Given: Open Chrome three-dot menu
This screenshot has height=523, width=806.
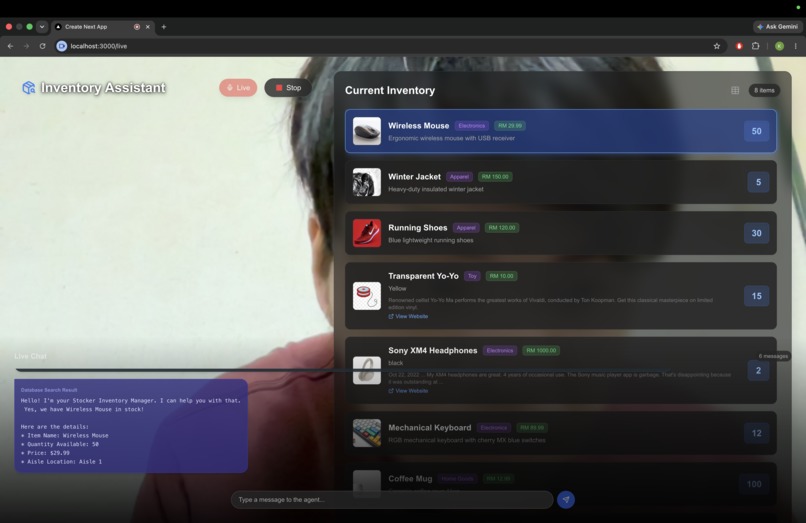Looking at the screenshot, I should 796,46.
